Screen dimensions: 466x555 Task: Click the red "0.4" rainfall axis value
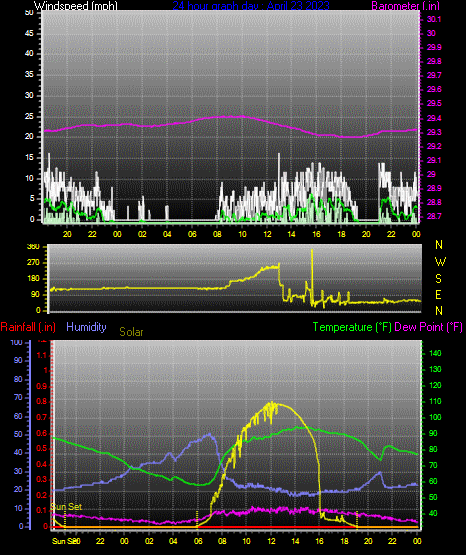pos(42,464)
